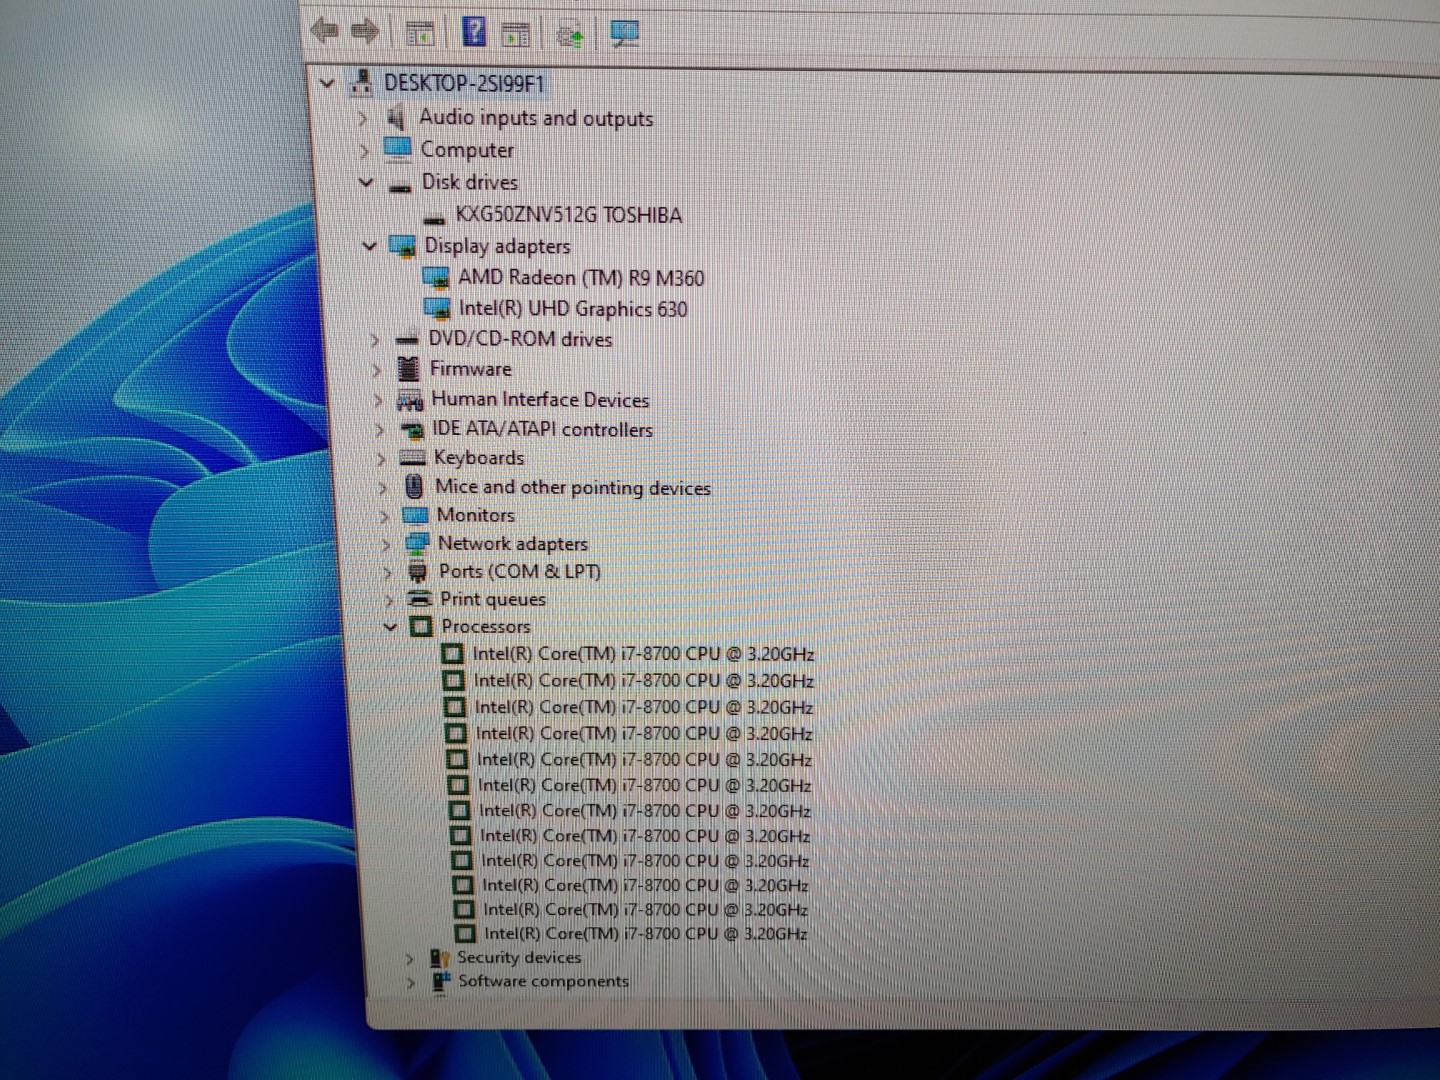Image resolution: width=1440 pixels, height=1080 pixels.
Task: Expand DVD/CD-ROM drives
Action: (x=375, y=340)
